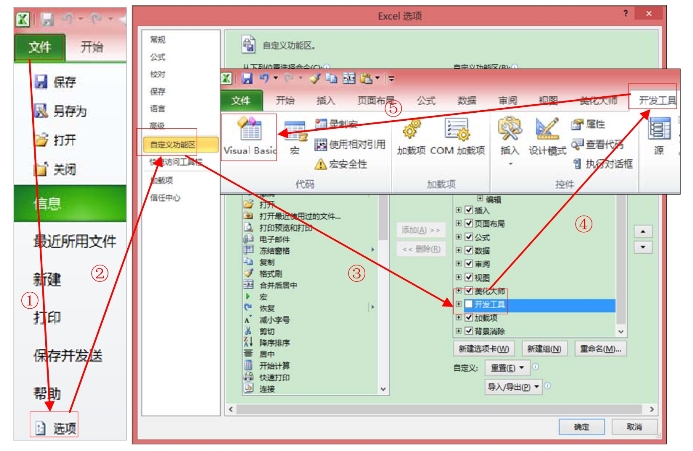Click the 源 source icon
The image size is (693, 451).
tap(659, 129)
